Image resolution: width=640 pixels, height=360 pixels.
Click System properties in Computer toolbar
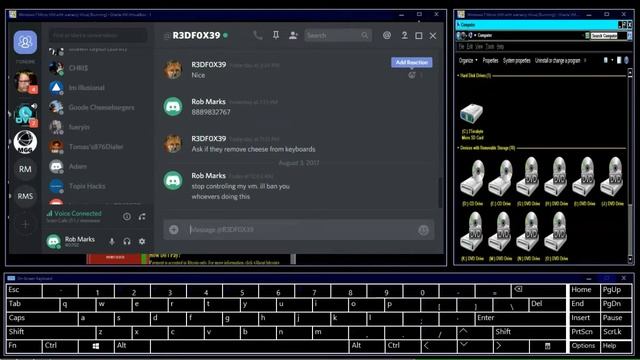pos(516,60)
